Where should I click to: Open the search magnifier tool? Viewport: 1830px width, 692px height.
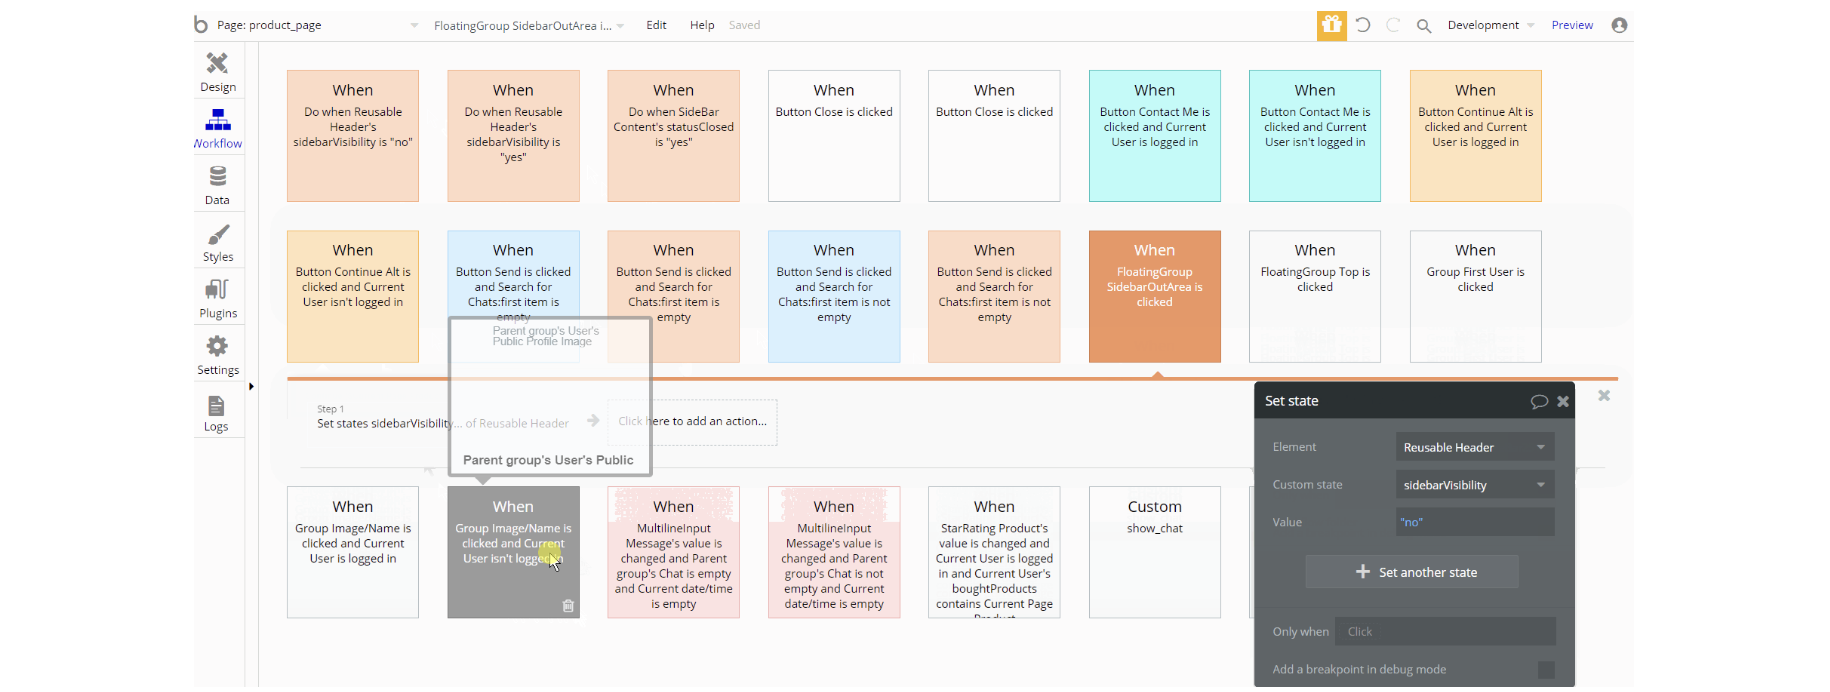[1423, 26]
